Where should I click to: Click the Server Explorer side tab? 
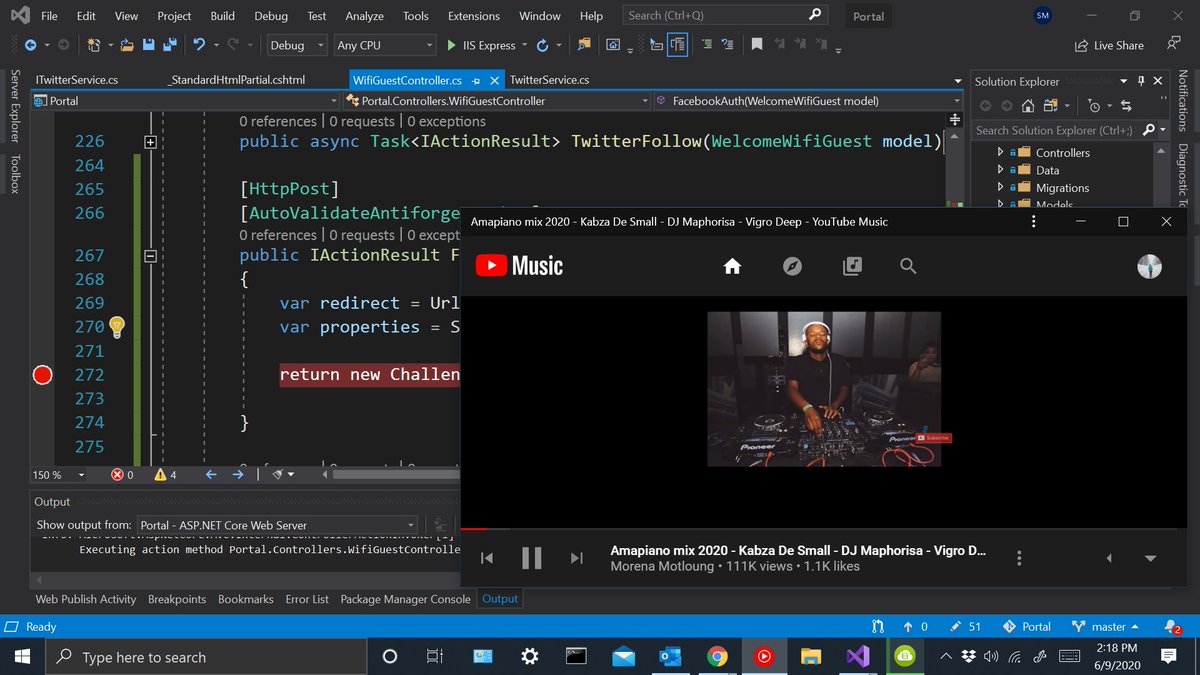[x=14, y=105]
